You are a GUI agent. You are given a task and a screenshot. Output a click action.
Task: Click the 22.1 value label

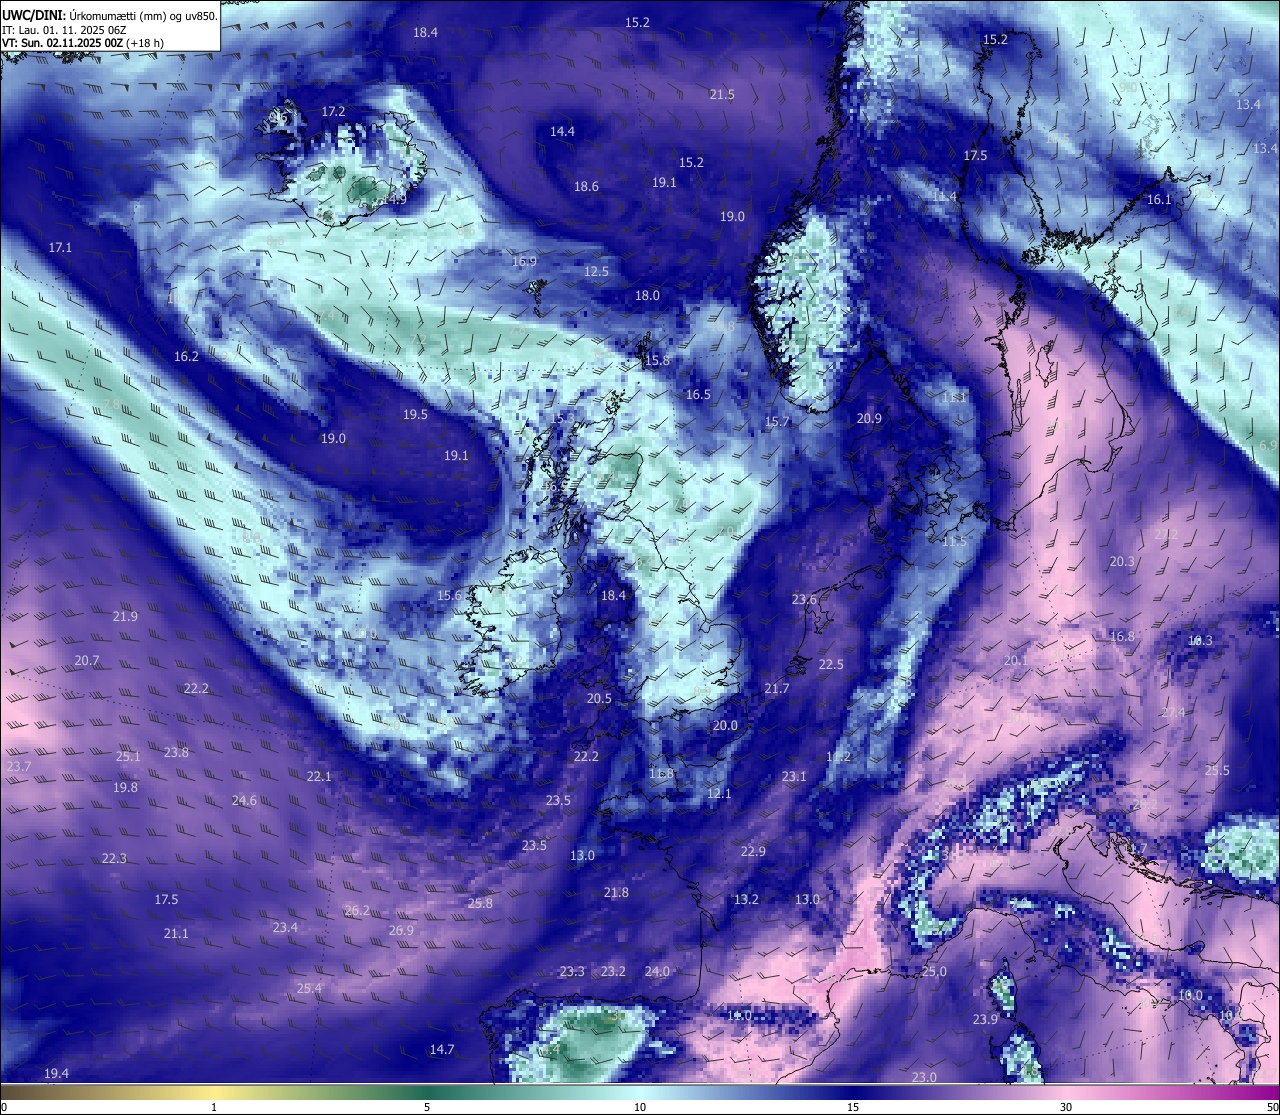319,776
